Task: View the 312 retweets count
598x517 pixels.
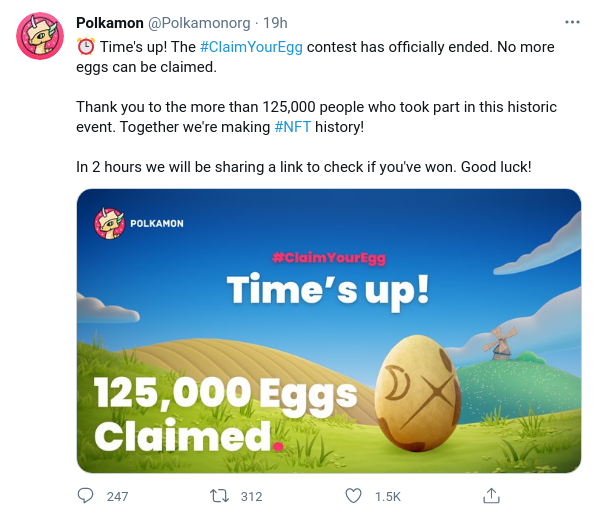Action: (252, 496)
